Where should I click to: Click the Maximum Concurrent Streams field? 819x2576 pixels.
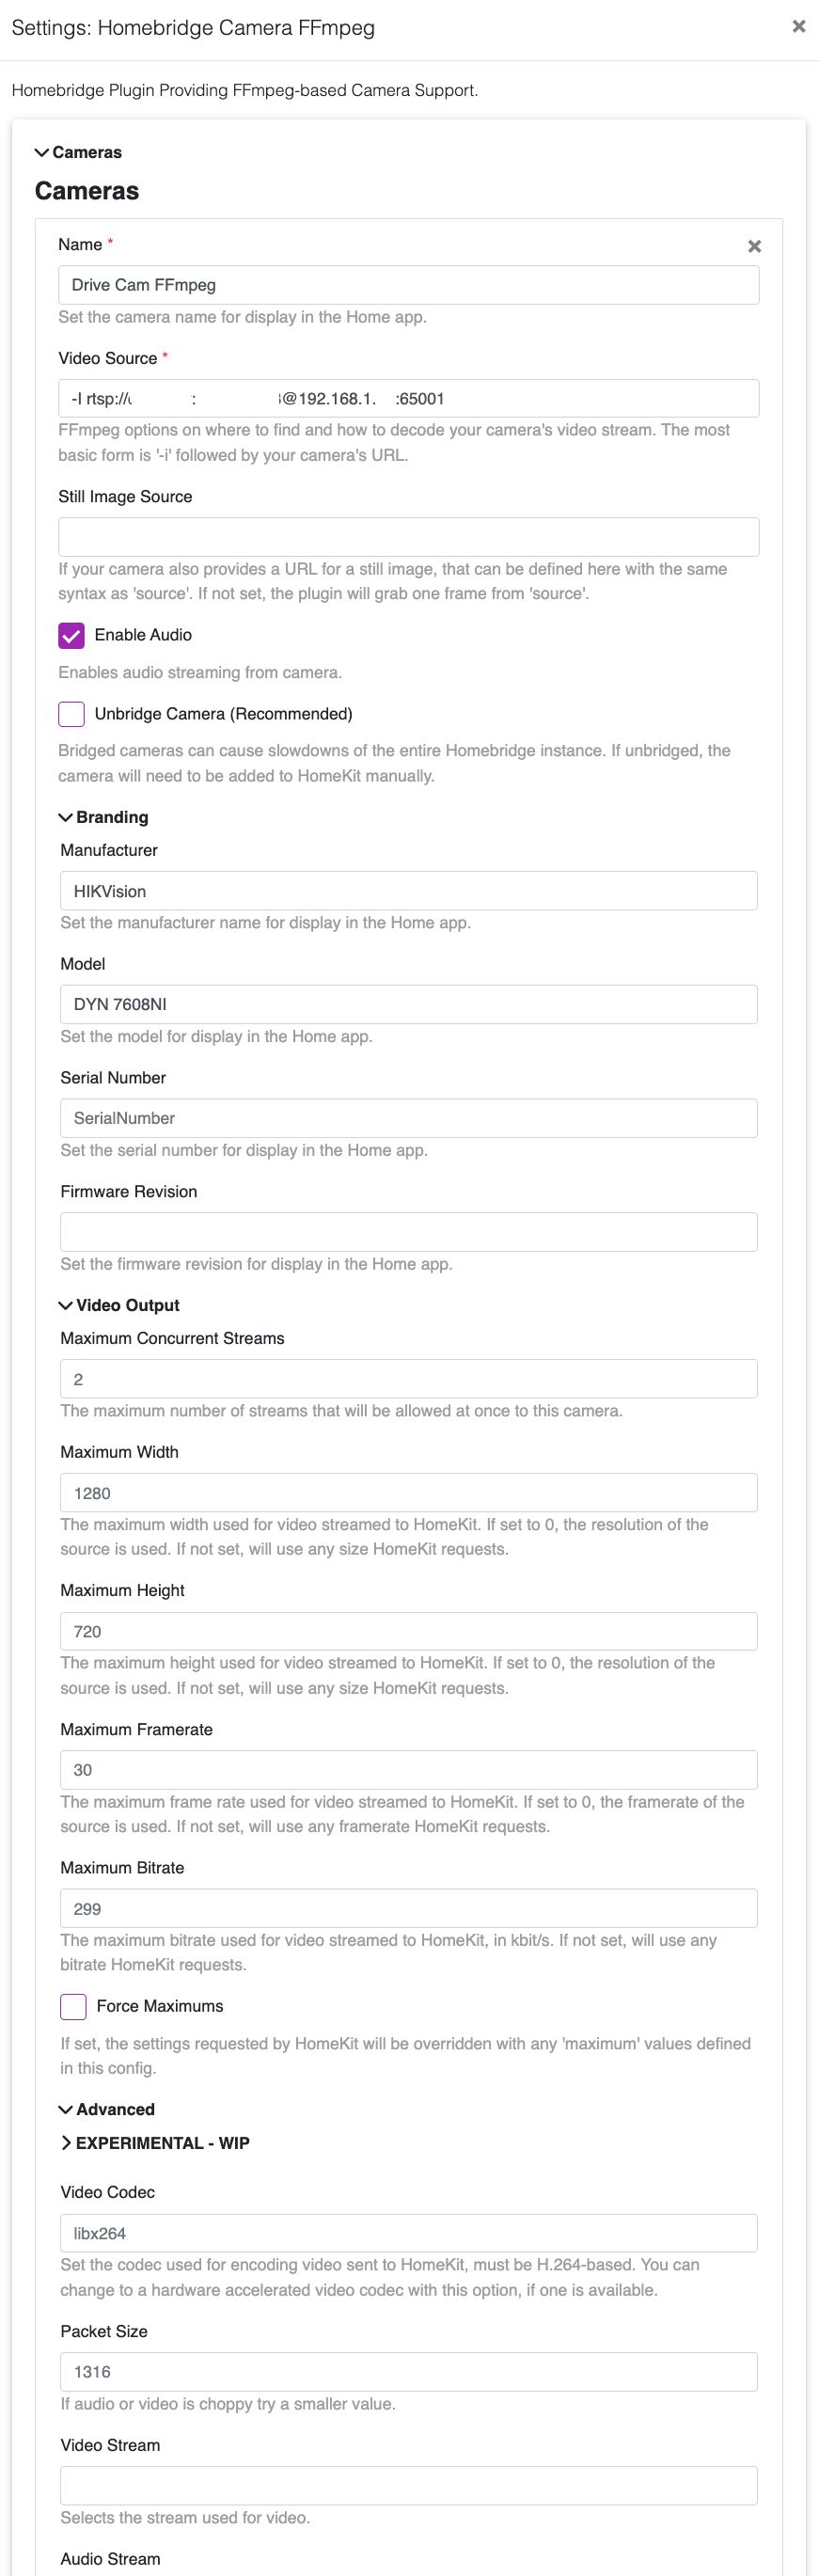pos(408,1379)
